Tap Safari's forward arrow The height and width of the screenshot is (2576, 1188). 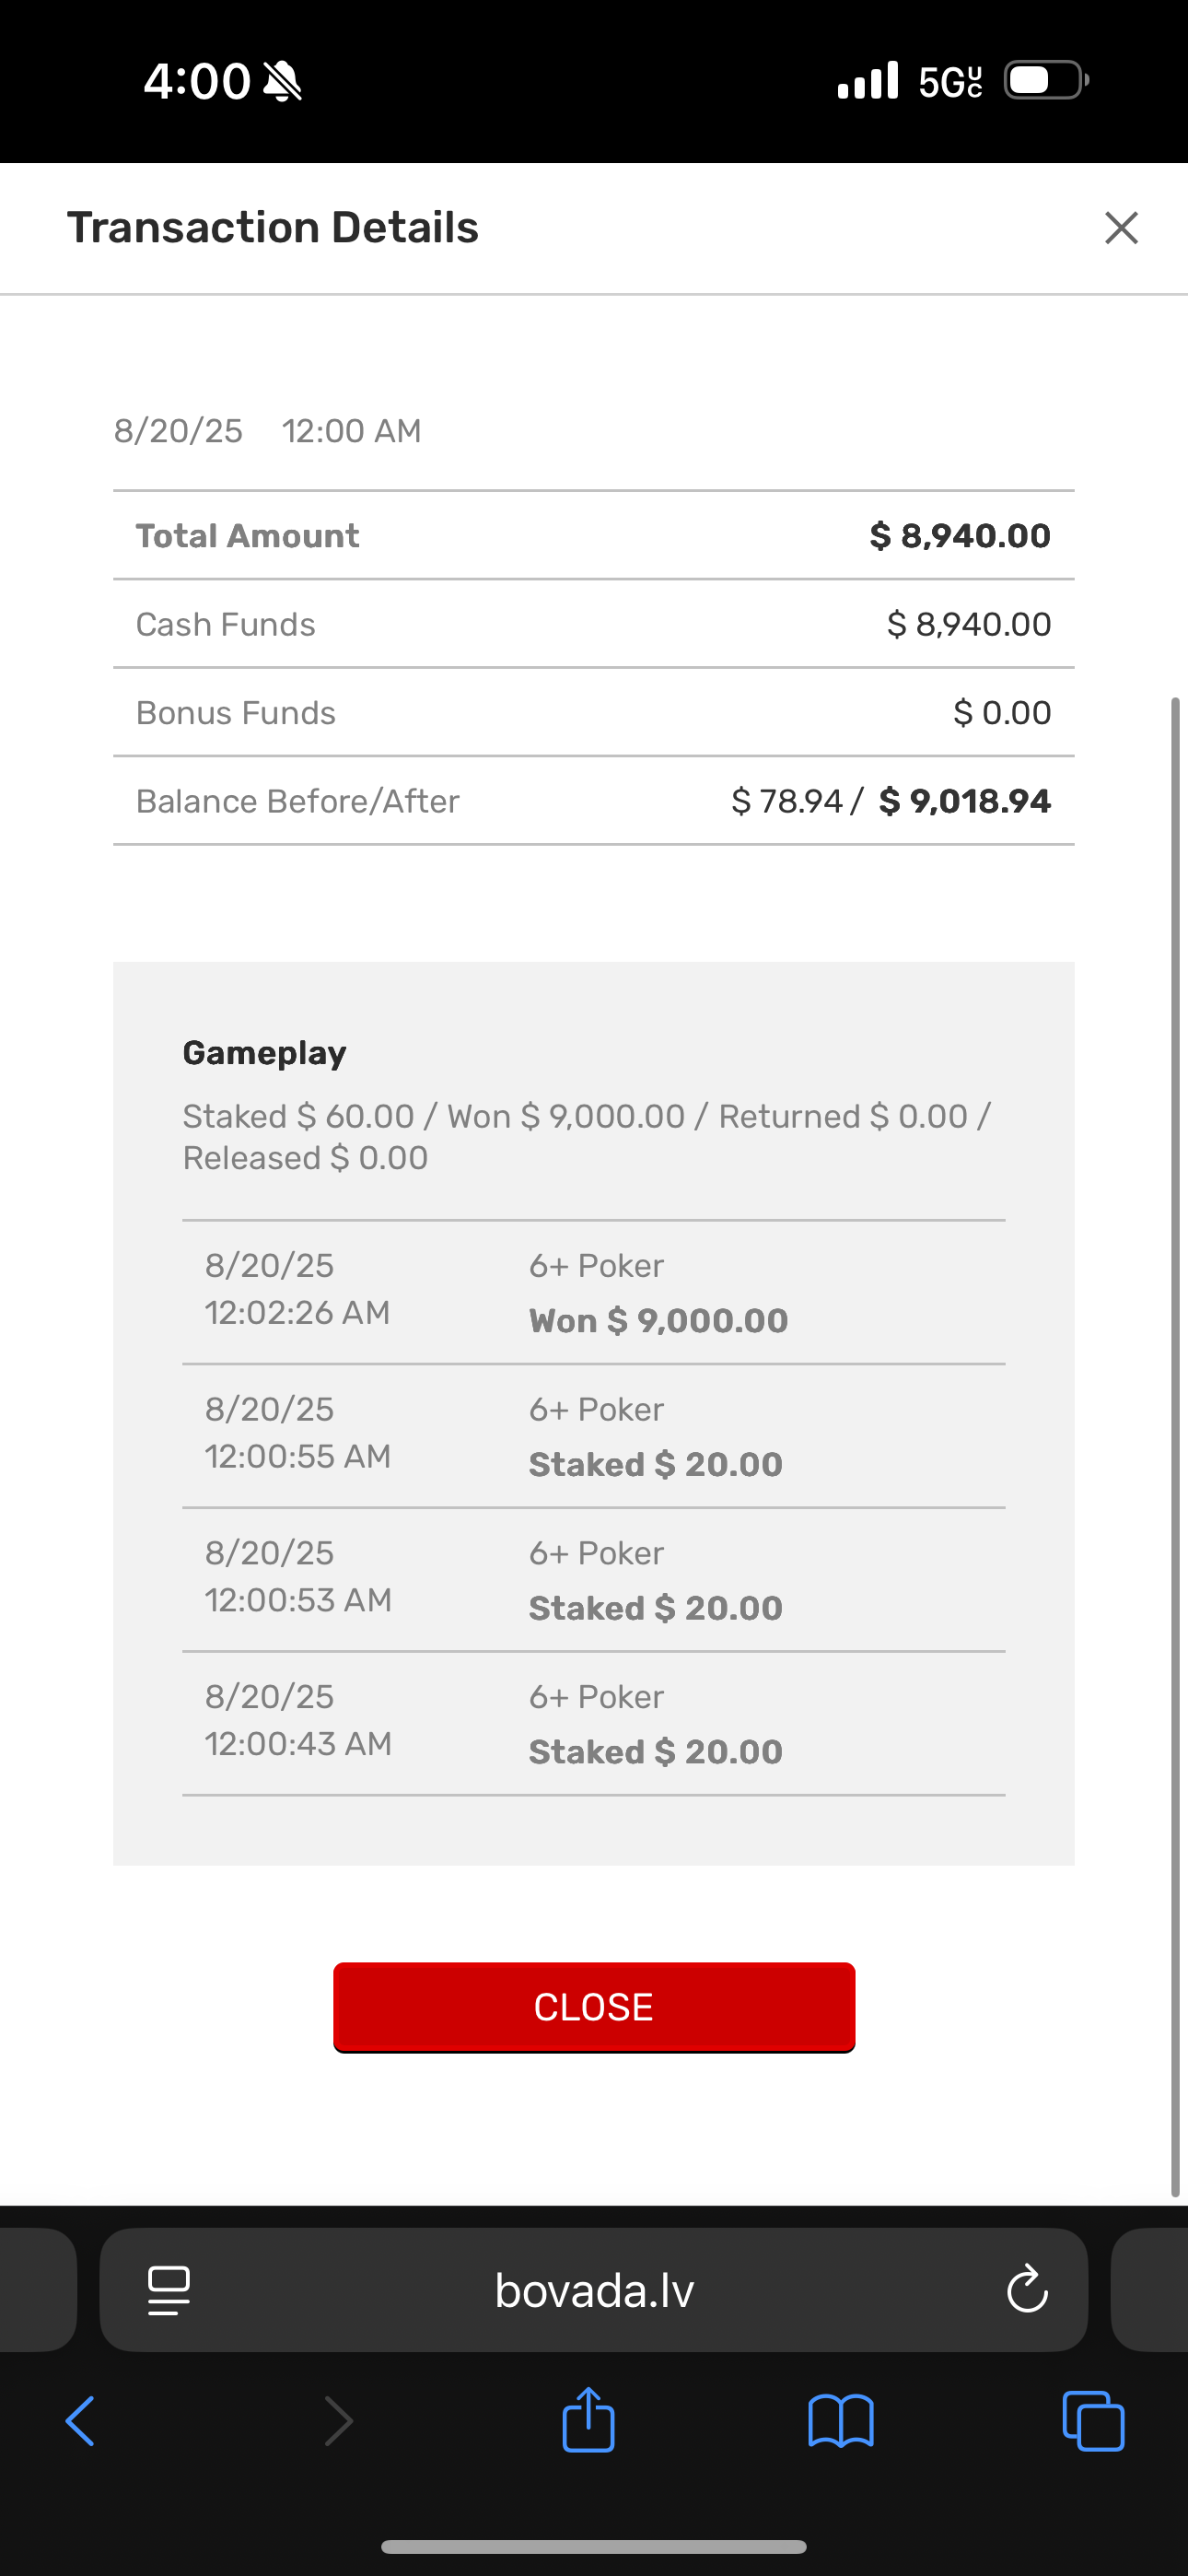click(x=339, y=2421)
